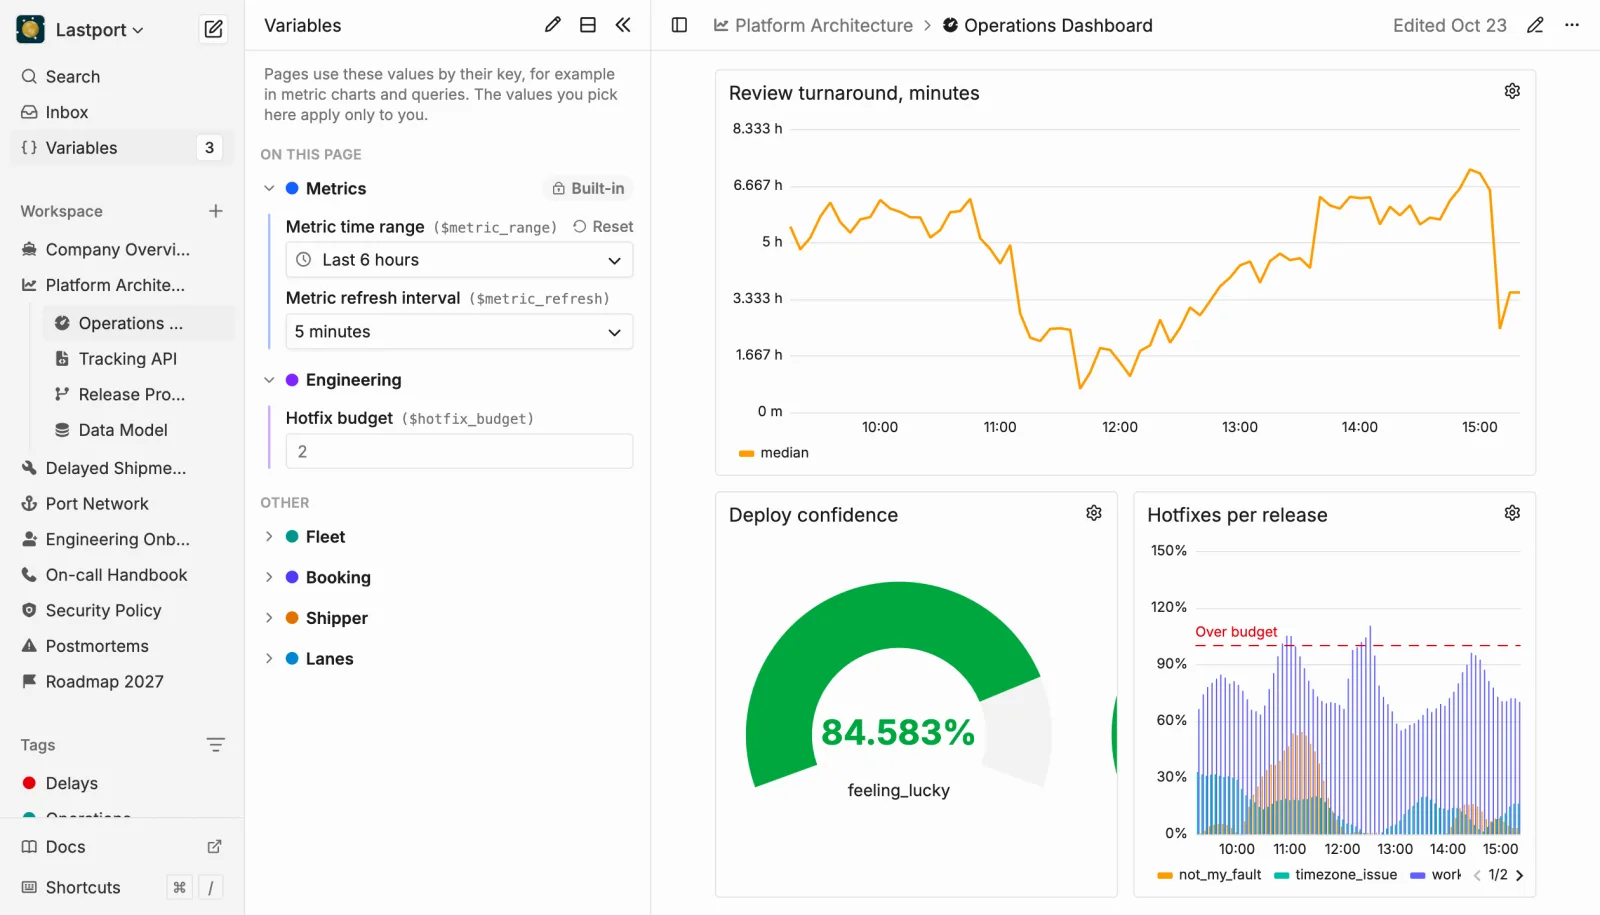This screenshot has height=915, width=1600.
Task: Open Tracking API page
Action: (139, 359)
